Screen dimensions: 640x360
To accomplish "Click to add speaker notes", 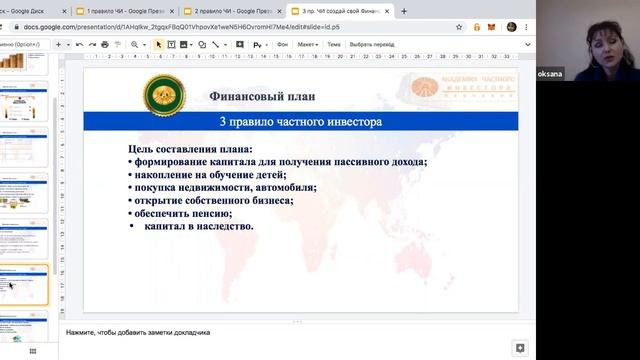I will [138, 333].
